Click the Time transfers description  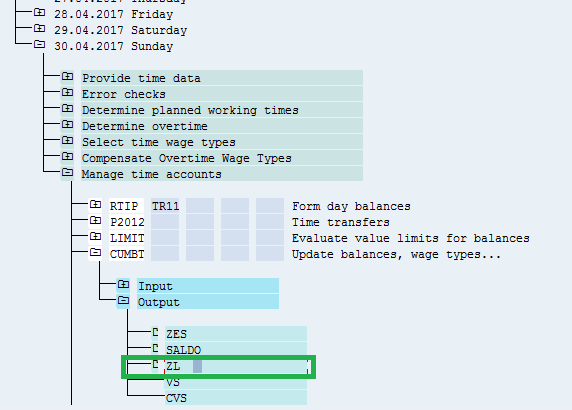[x=341, y=223]
